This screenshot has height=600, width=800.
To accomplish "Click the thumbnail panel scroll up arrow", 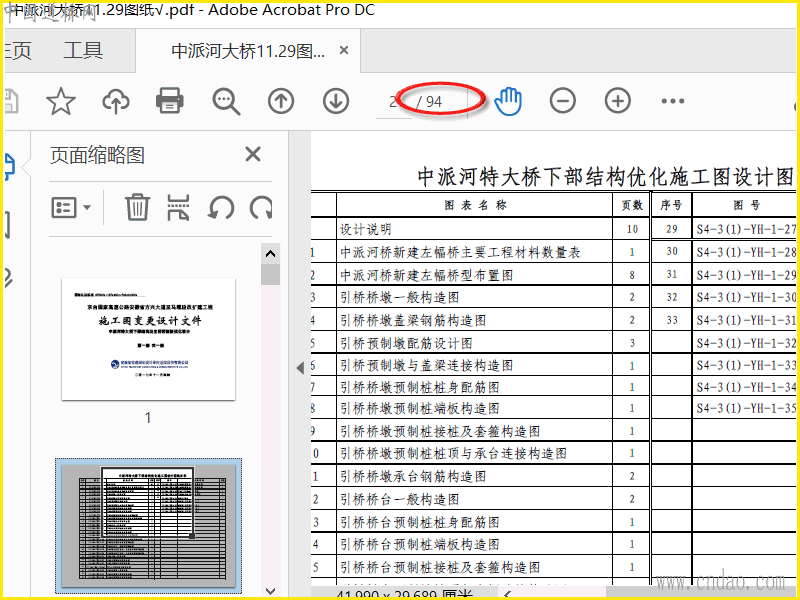I will [x=270, y=253].
